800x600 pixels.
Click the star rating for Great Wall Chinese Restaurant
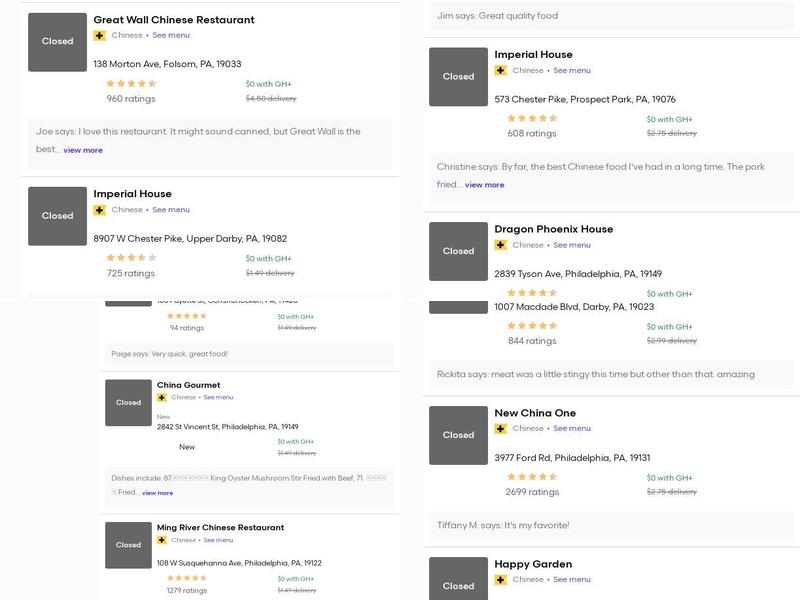[131, 84]
